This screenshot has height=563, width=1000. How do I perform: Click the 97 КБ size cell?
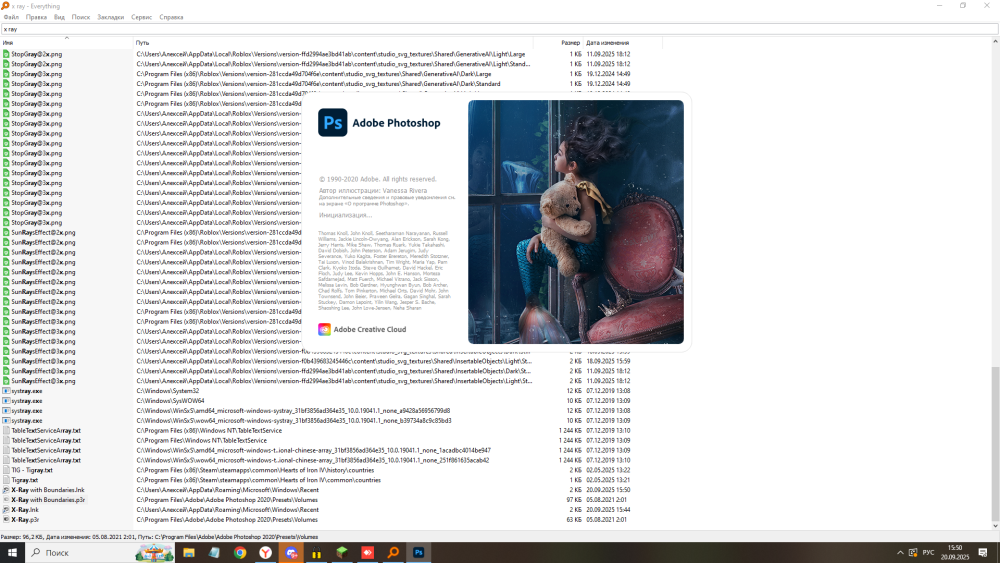(574, 500)
